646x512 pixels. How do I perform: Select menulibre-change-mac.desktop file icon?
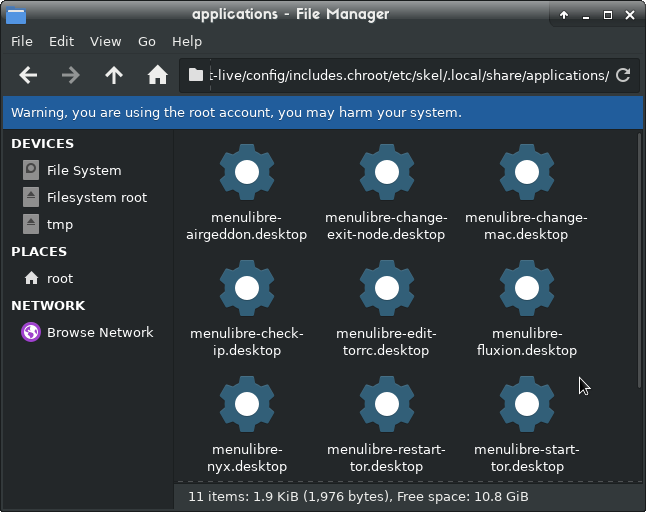coord(526,173)
